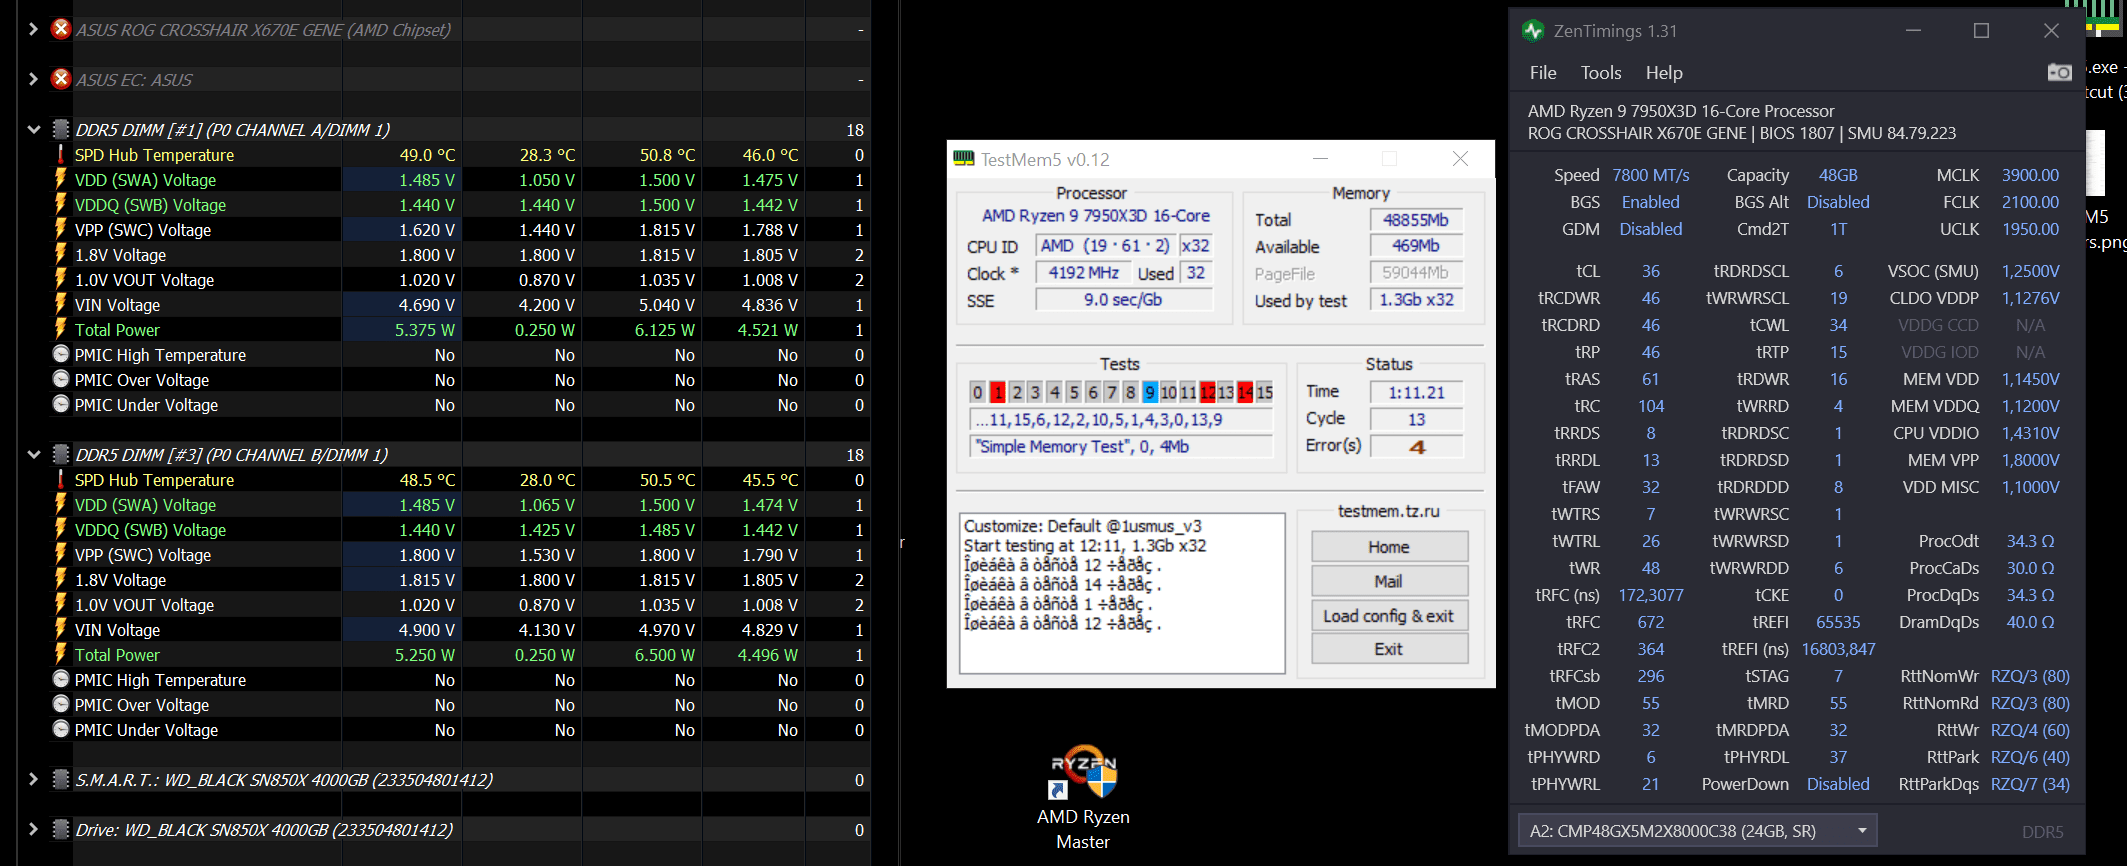Click the ZenTimings app logo icon
Image resolution: width=2127 pixels, height=866 pixels.
(1533, 31)
